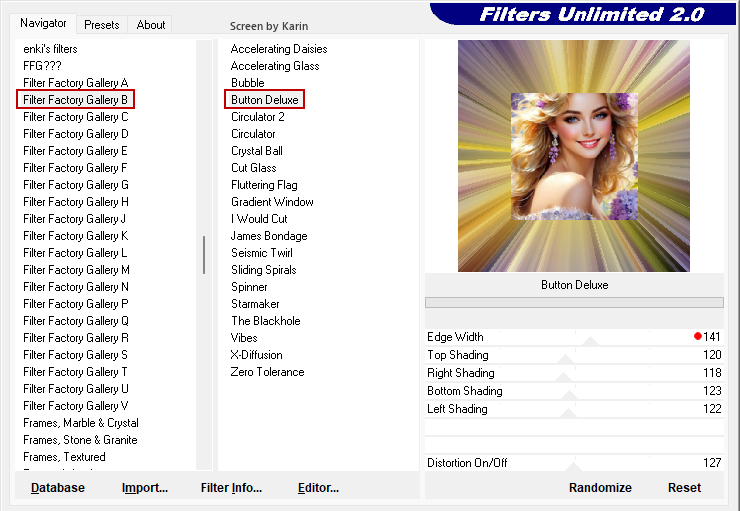The width and height of the screenshot is (740, 511).
Task: Select Filter Factory Gallery B category
Action: pos(76,100)
